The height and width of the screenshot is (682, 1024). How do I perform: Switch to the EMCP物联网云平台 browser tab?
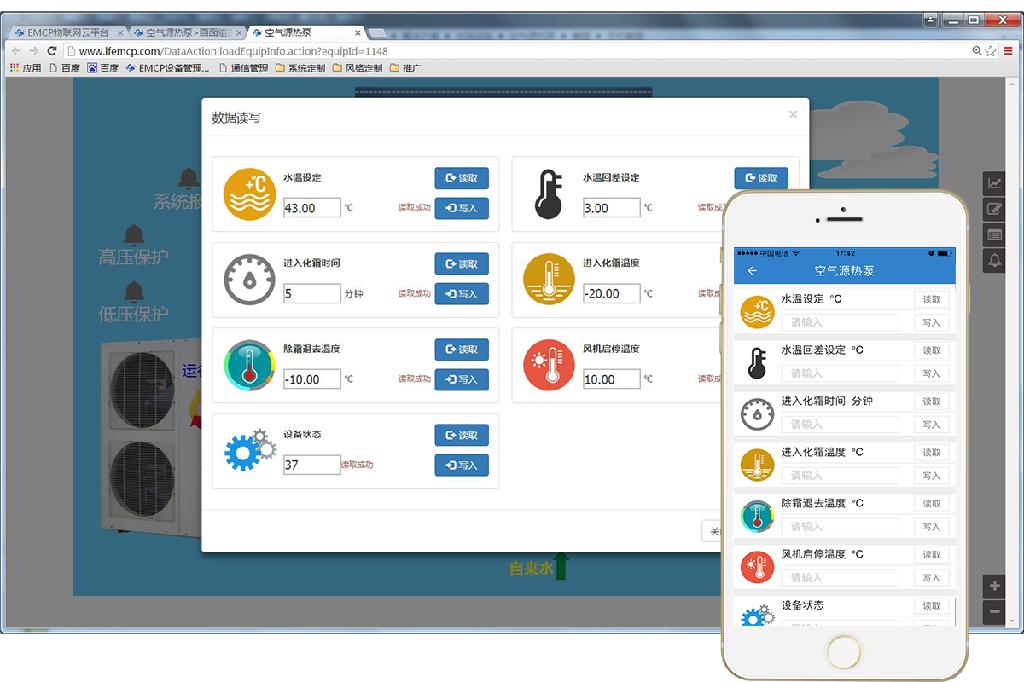coord(67,32)
